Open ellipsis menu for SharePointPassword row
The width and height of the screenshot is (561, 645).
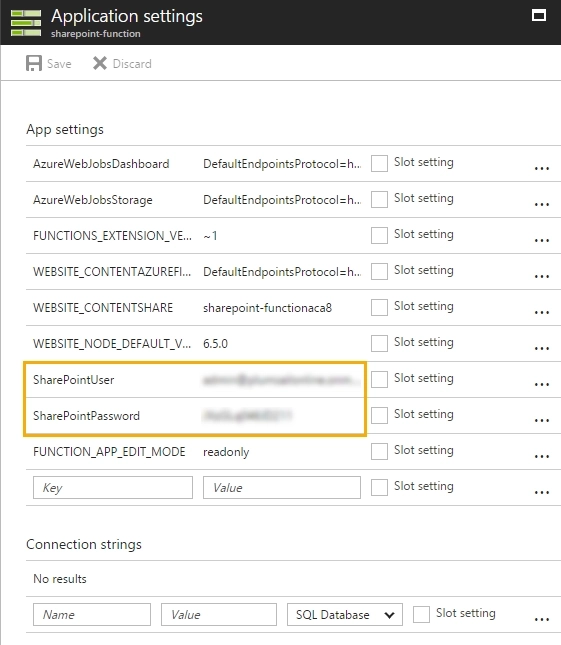point(542,420)
